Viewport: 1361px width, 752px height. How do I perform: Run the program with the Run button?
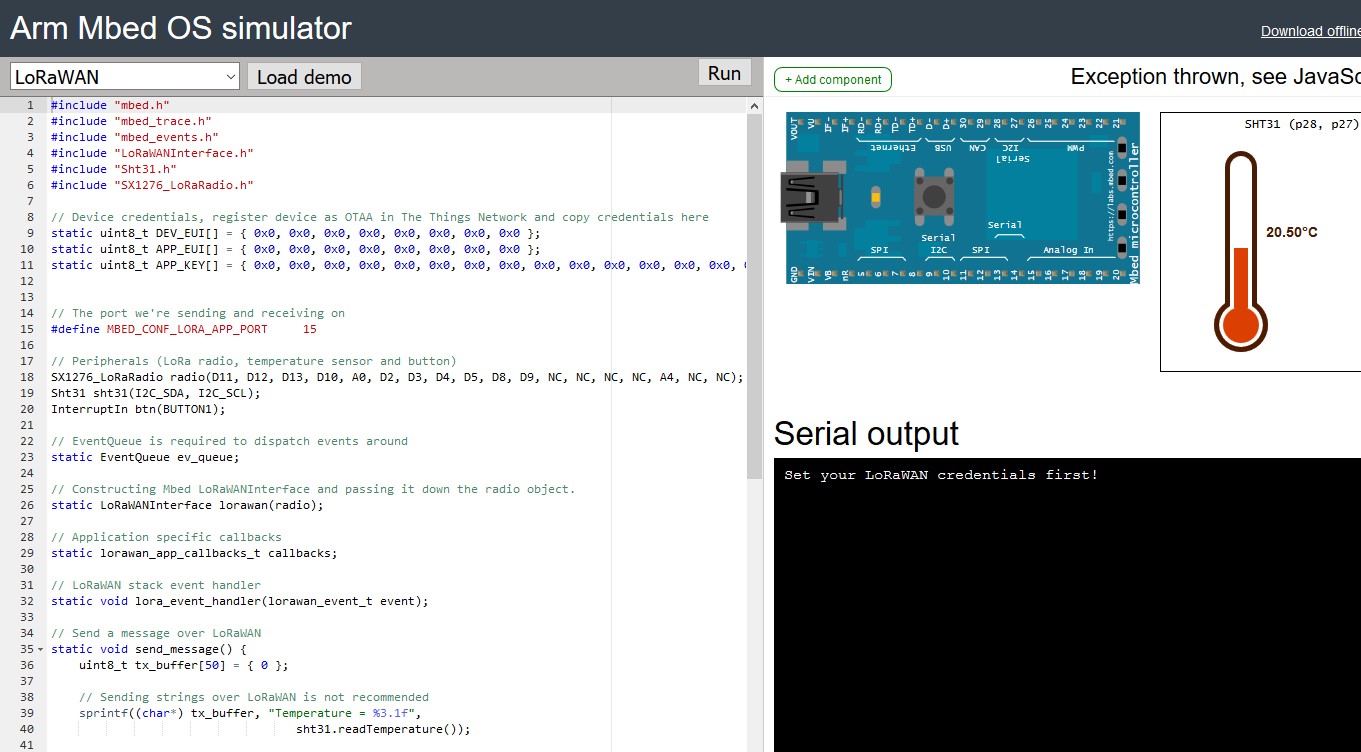pyautogui.click(x=724, y=73)
